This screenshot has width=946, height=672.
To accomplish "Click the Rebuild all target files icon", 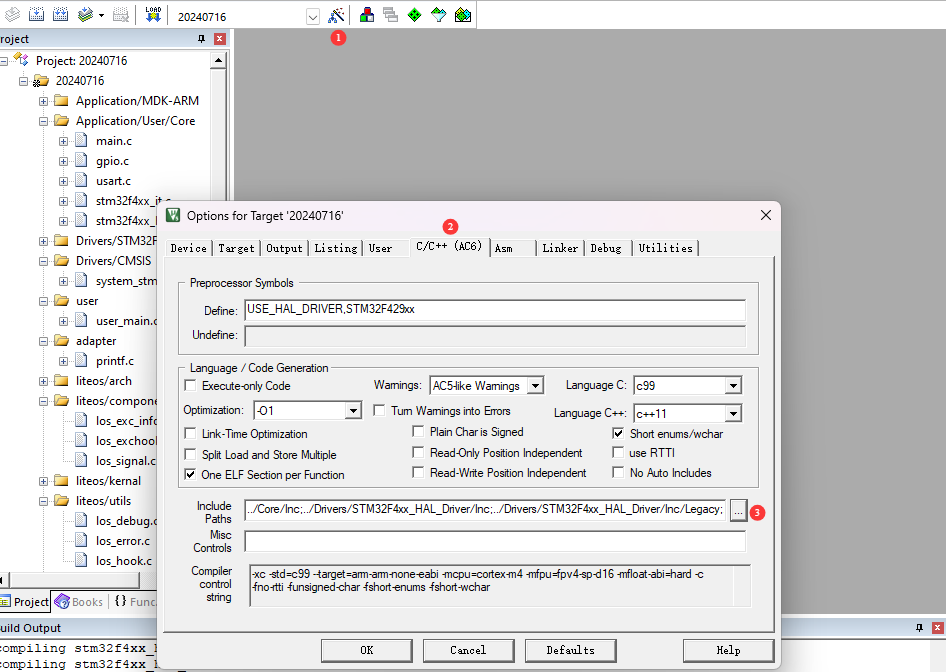I will point(60,15).
